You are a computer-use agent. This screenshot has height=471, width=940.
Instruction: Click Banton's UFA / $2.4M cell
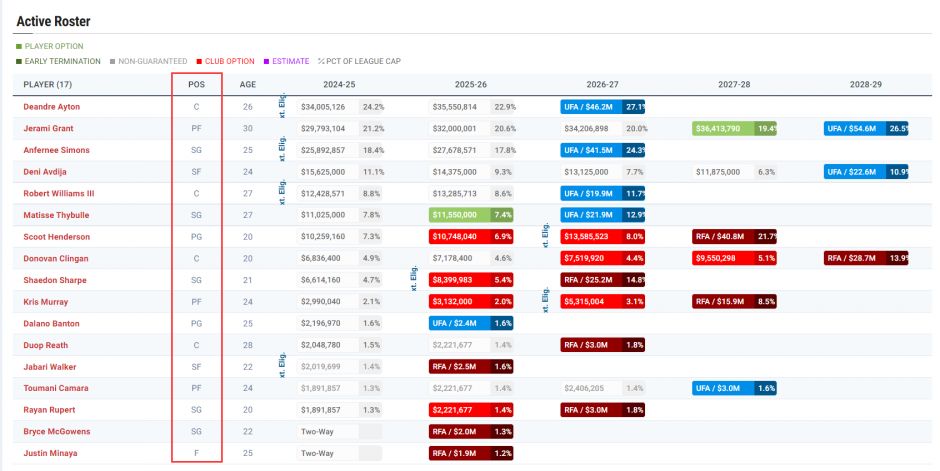click(471, 324)
